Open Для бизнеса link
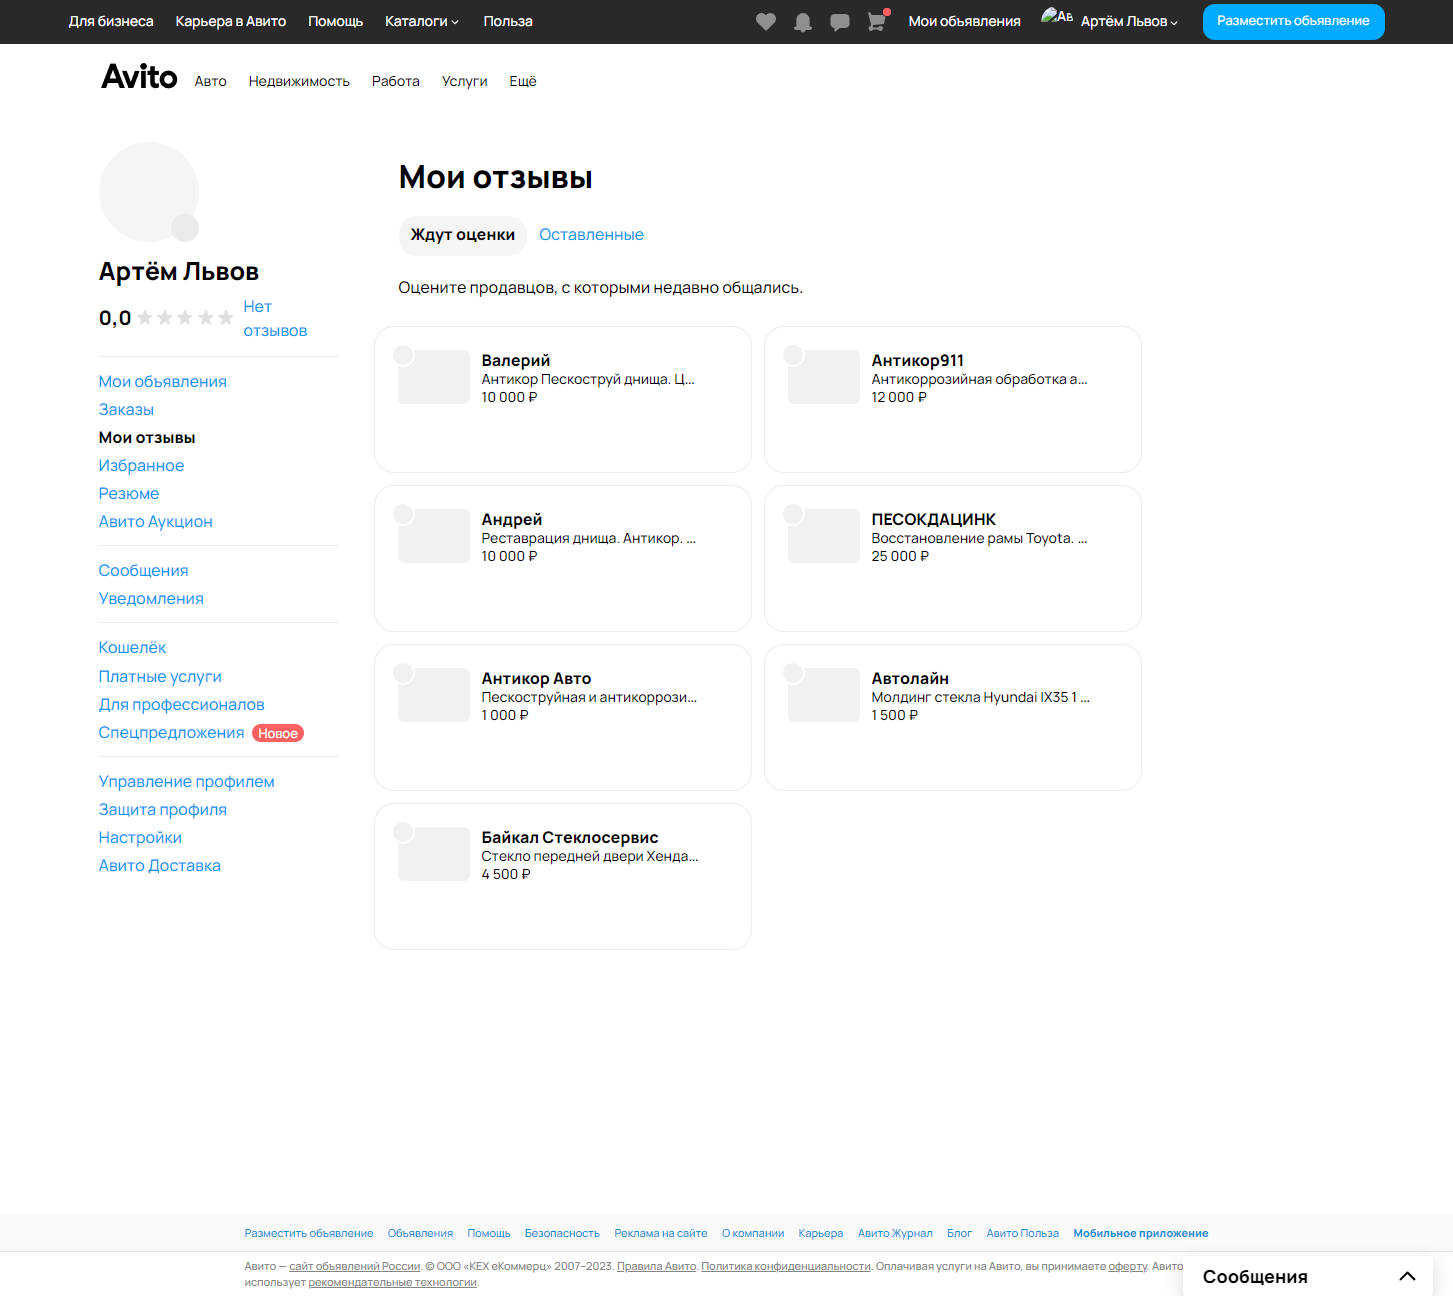 (111, 21)
